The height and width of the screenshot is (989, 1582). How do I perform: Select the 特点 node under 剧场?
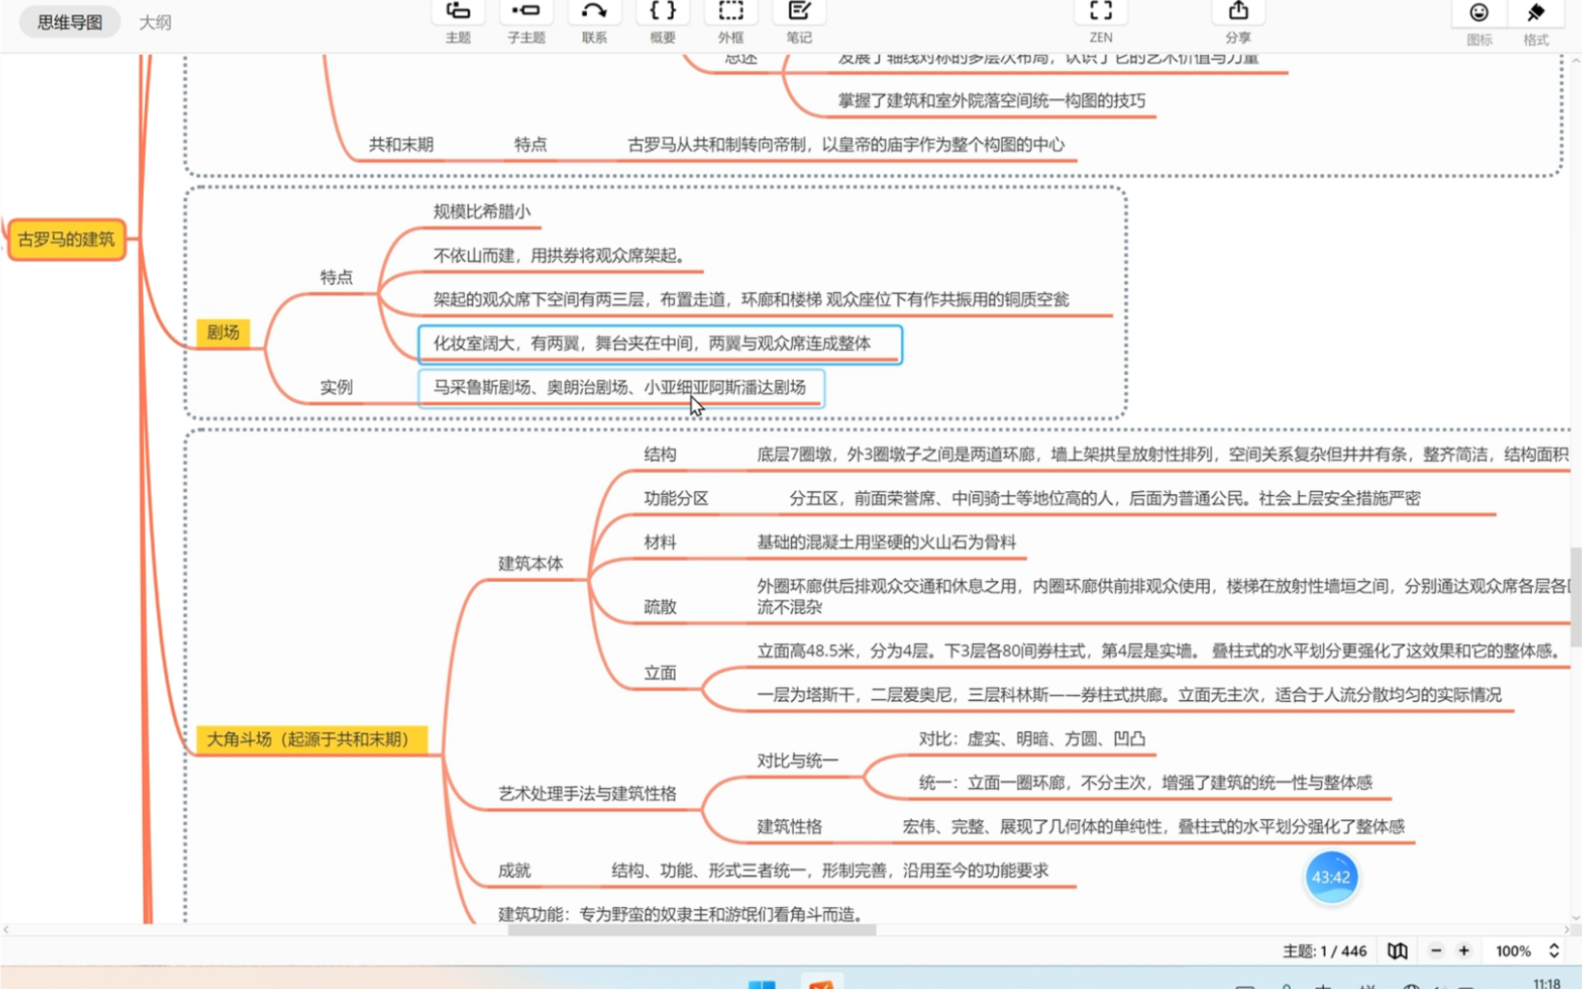pos(336,277)
